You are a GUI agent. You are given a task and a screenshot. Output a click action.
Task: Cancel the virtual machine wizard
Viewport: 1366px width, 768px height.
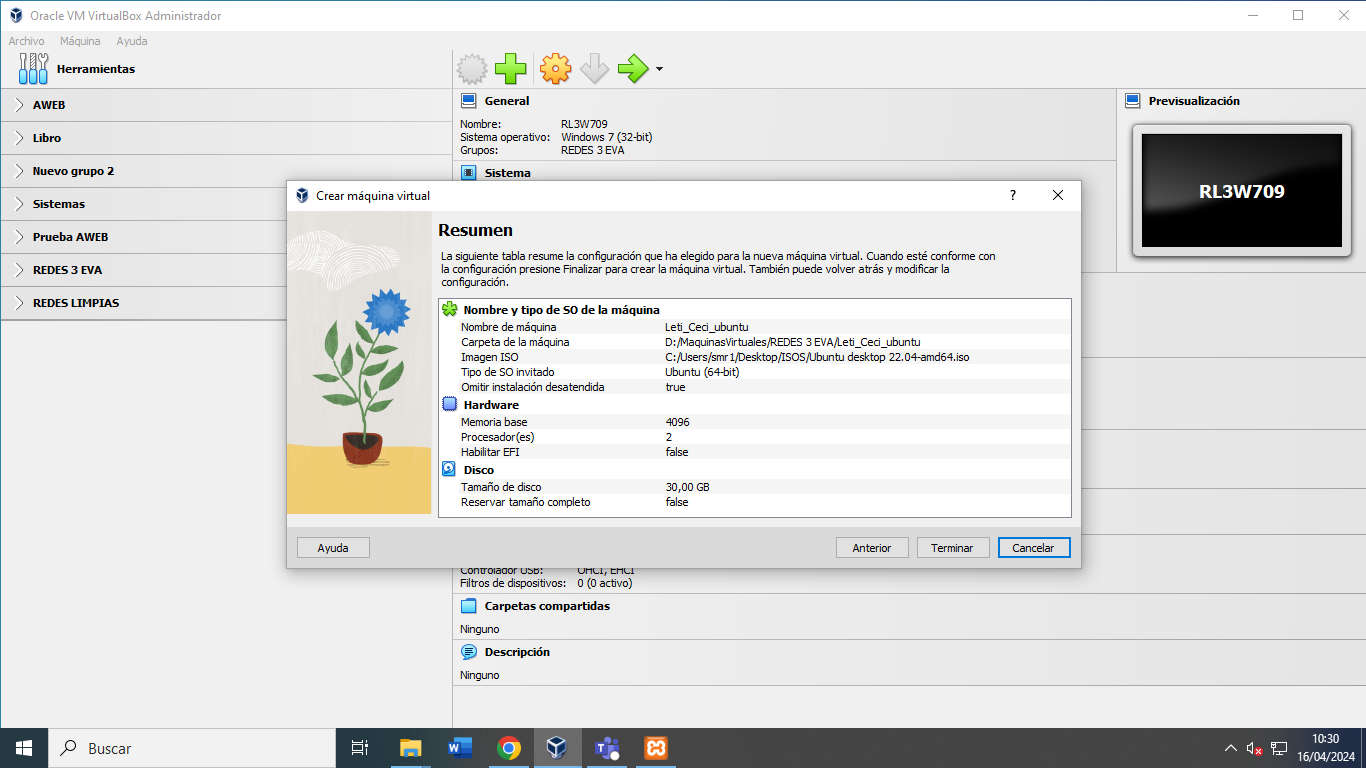pyautogui.click(x=1033, y=548)
